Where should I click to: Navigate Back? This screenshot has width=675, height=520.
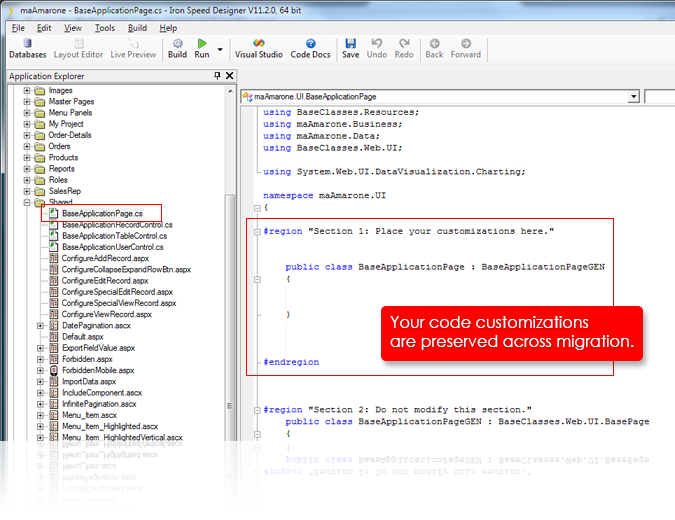(x=434, y=49)
